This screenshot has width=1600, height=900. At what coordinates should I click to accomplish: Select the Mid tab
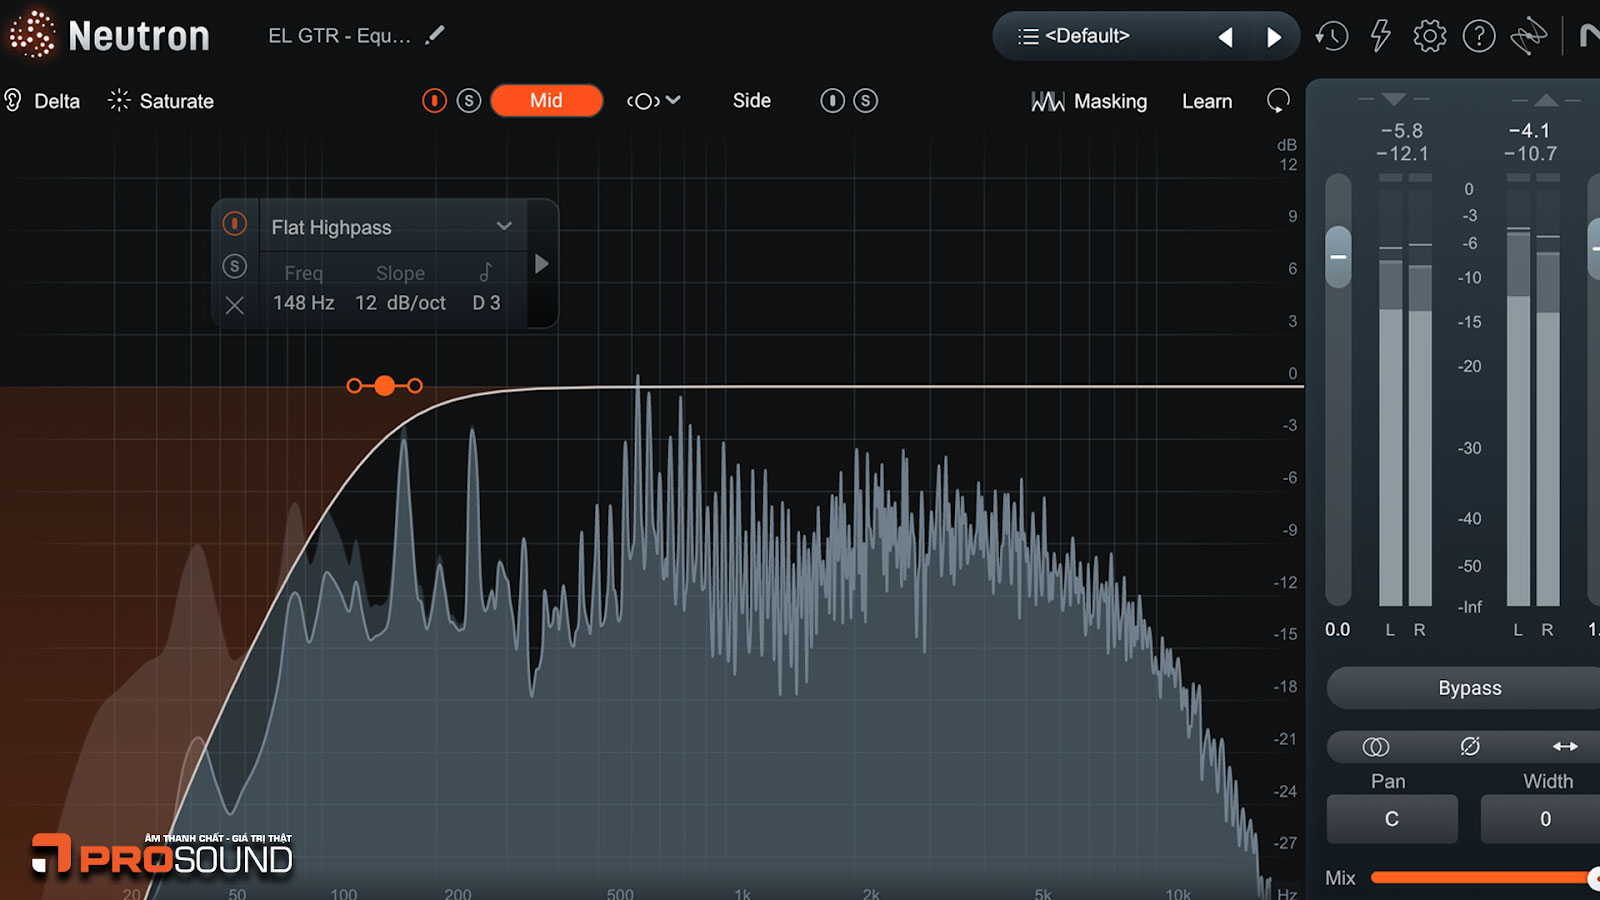pyautogui.click(x=546, y=101)
